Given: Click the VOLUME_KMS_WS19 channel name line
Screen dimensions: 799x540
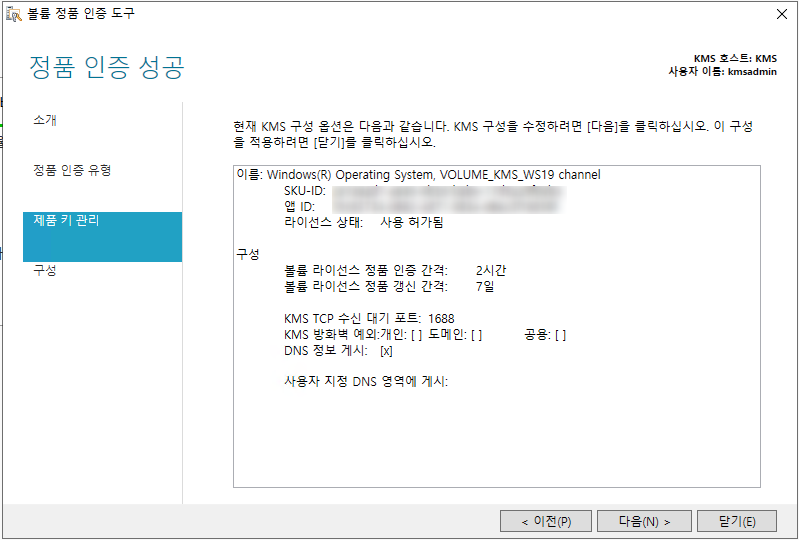Looking at the screenshot, I should pos(418,175).
